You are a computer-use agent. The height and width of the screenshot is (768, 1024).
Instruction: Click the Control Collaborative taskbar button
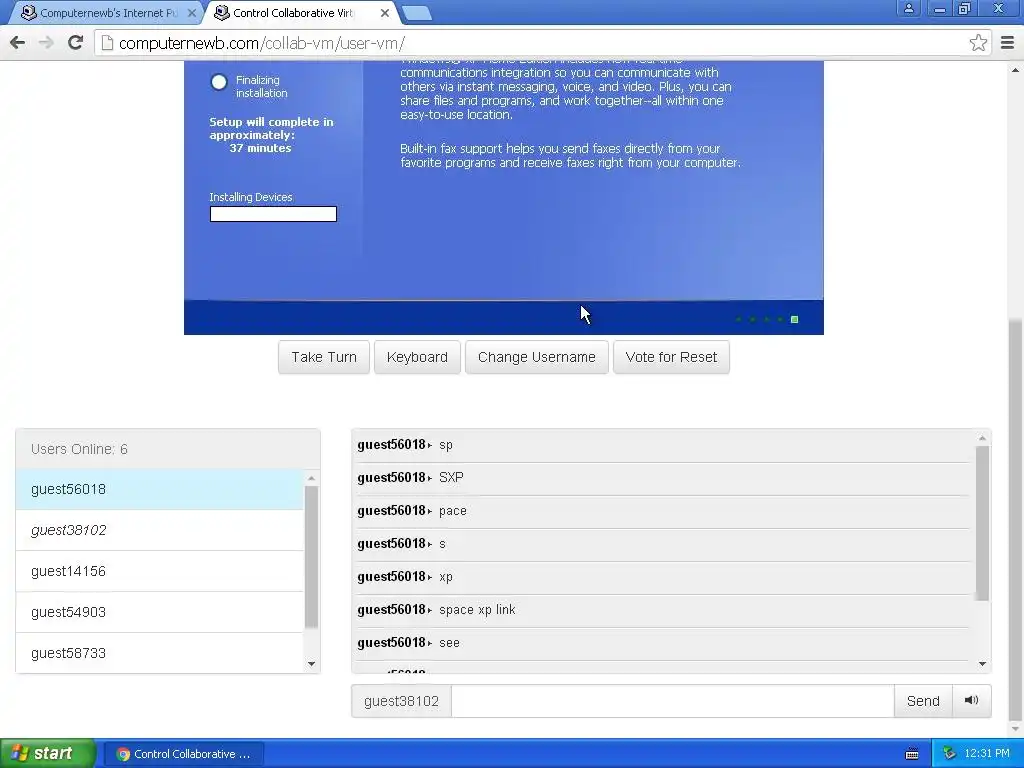click(x=184, y=754)
